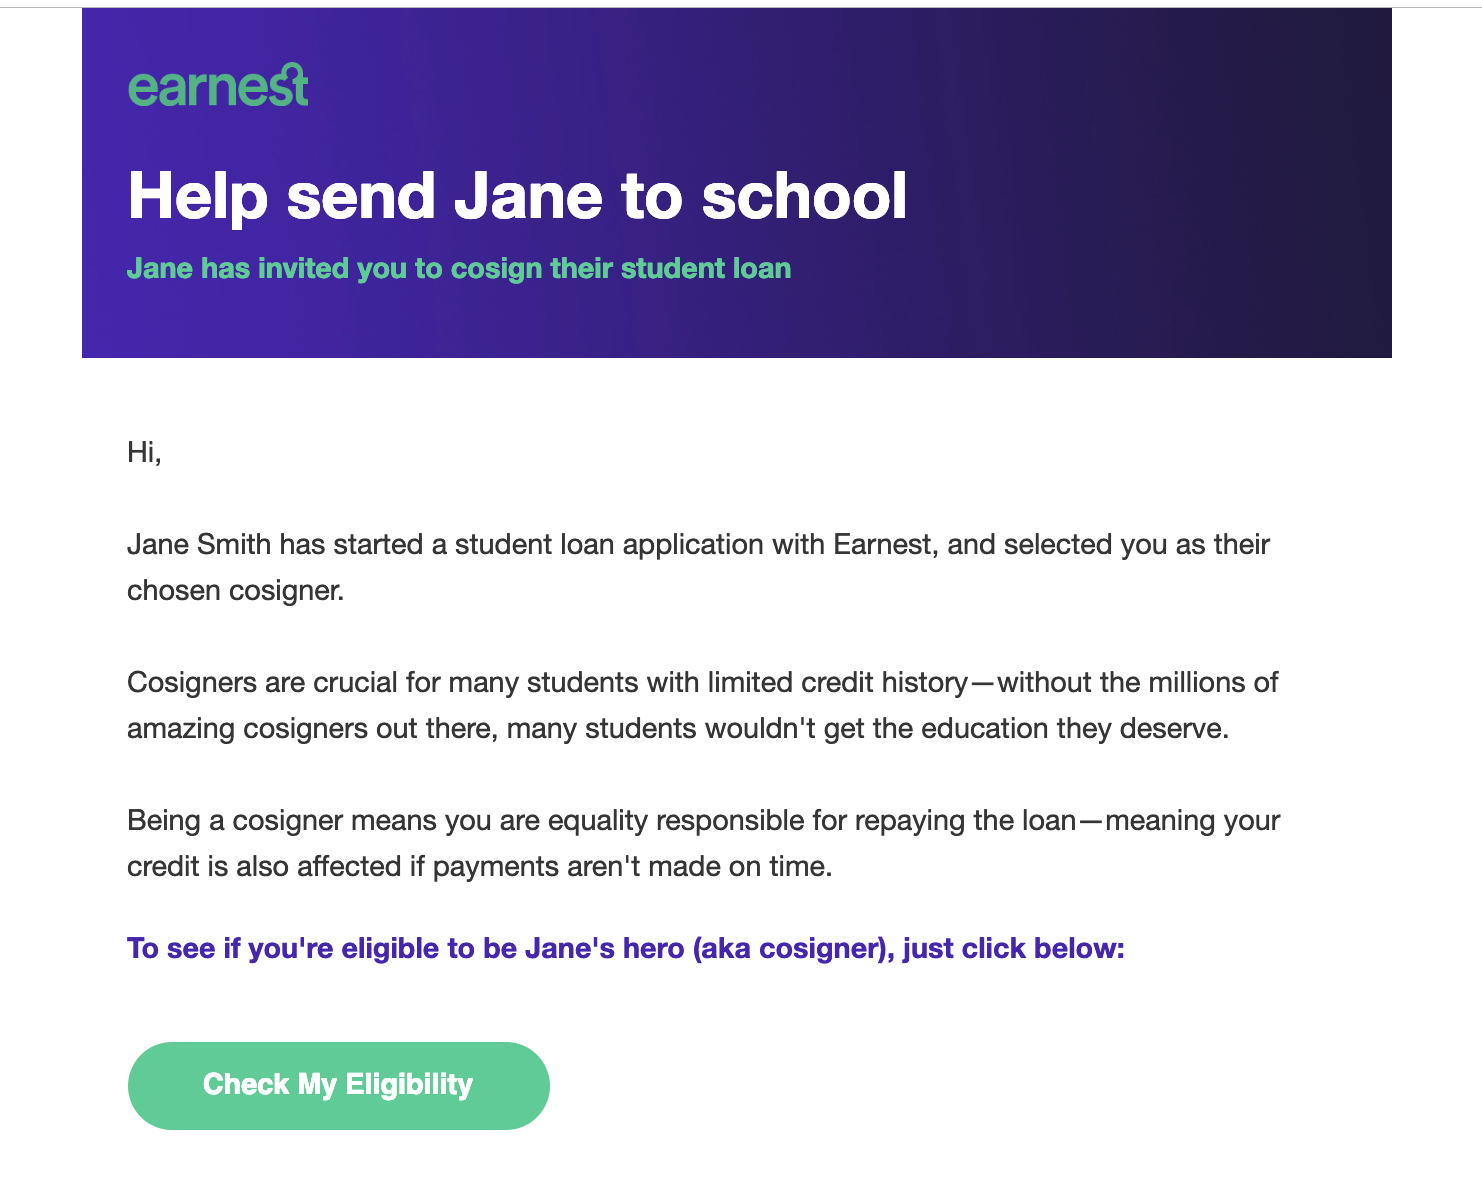Click the Jane Smith student loan application paragraph

pyautogui.click(x=698, y=567)
